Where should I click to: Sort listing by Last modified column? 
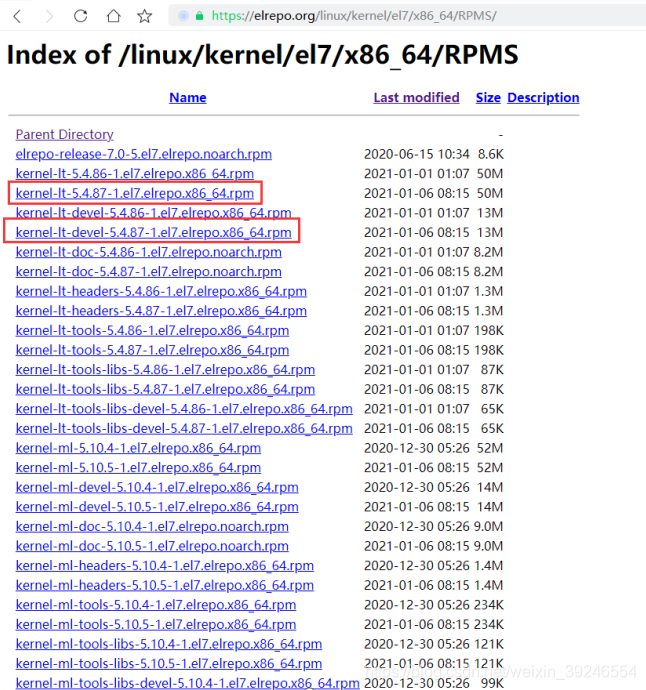[416, 97]
